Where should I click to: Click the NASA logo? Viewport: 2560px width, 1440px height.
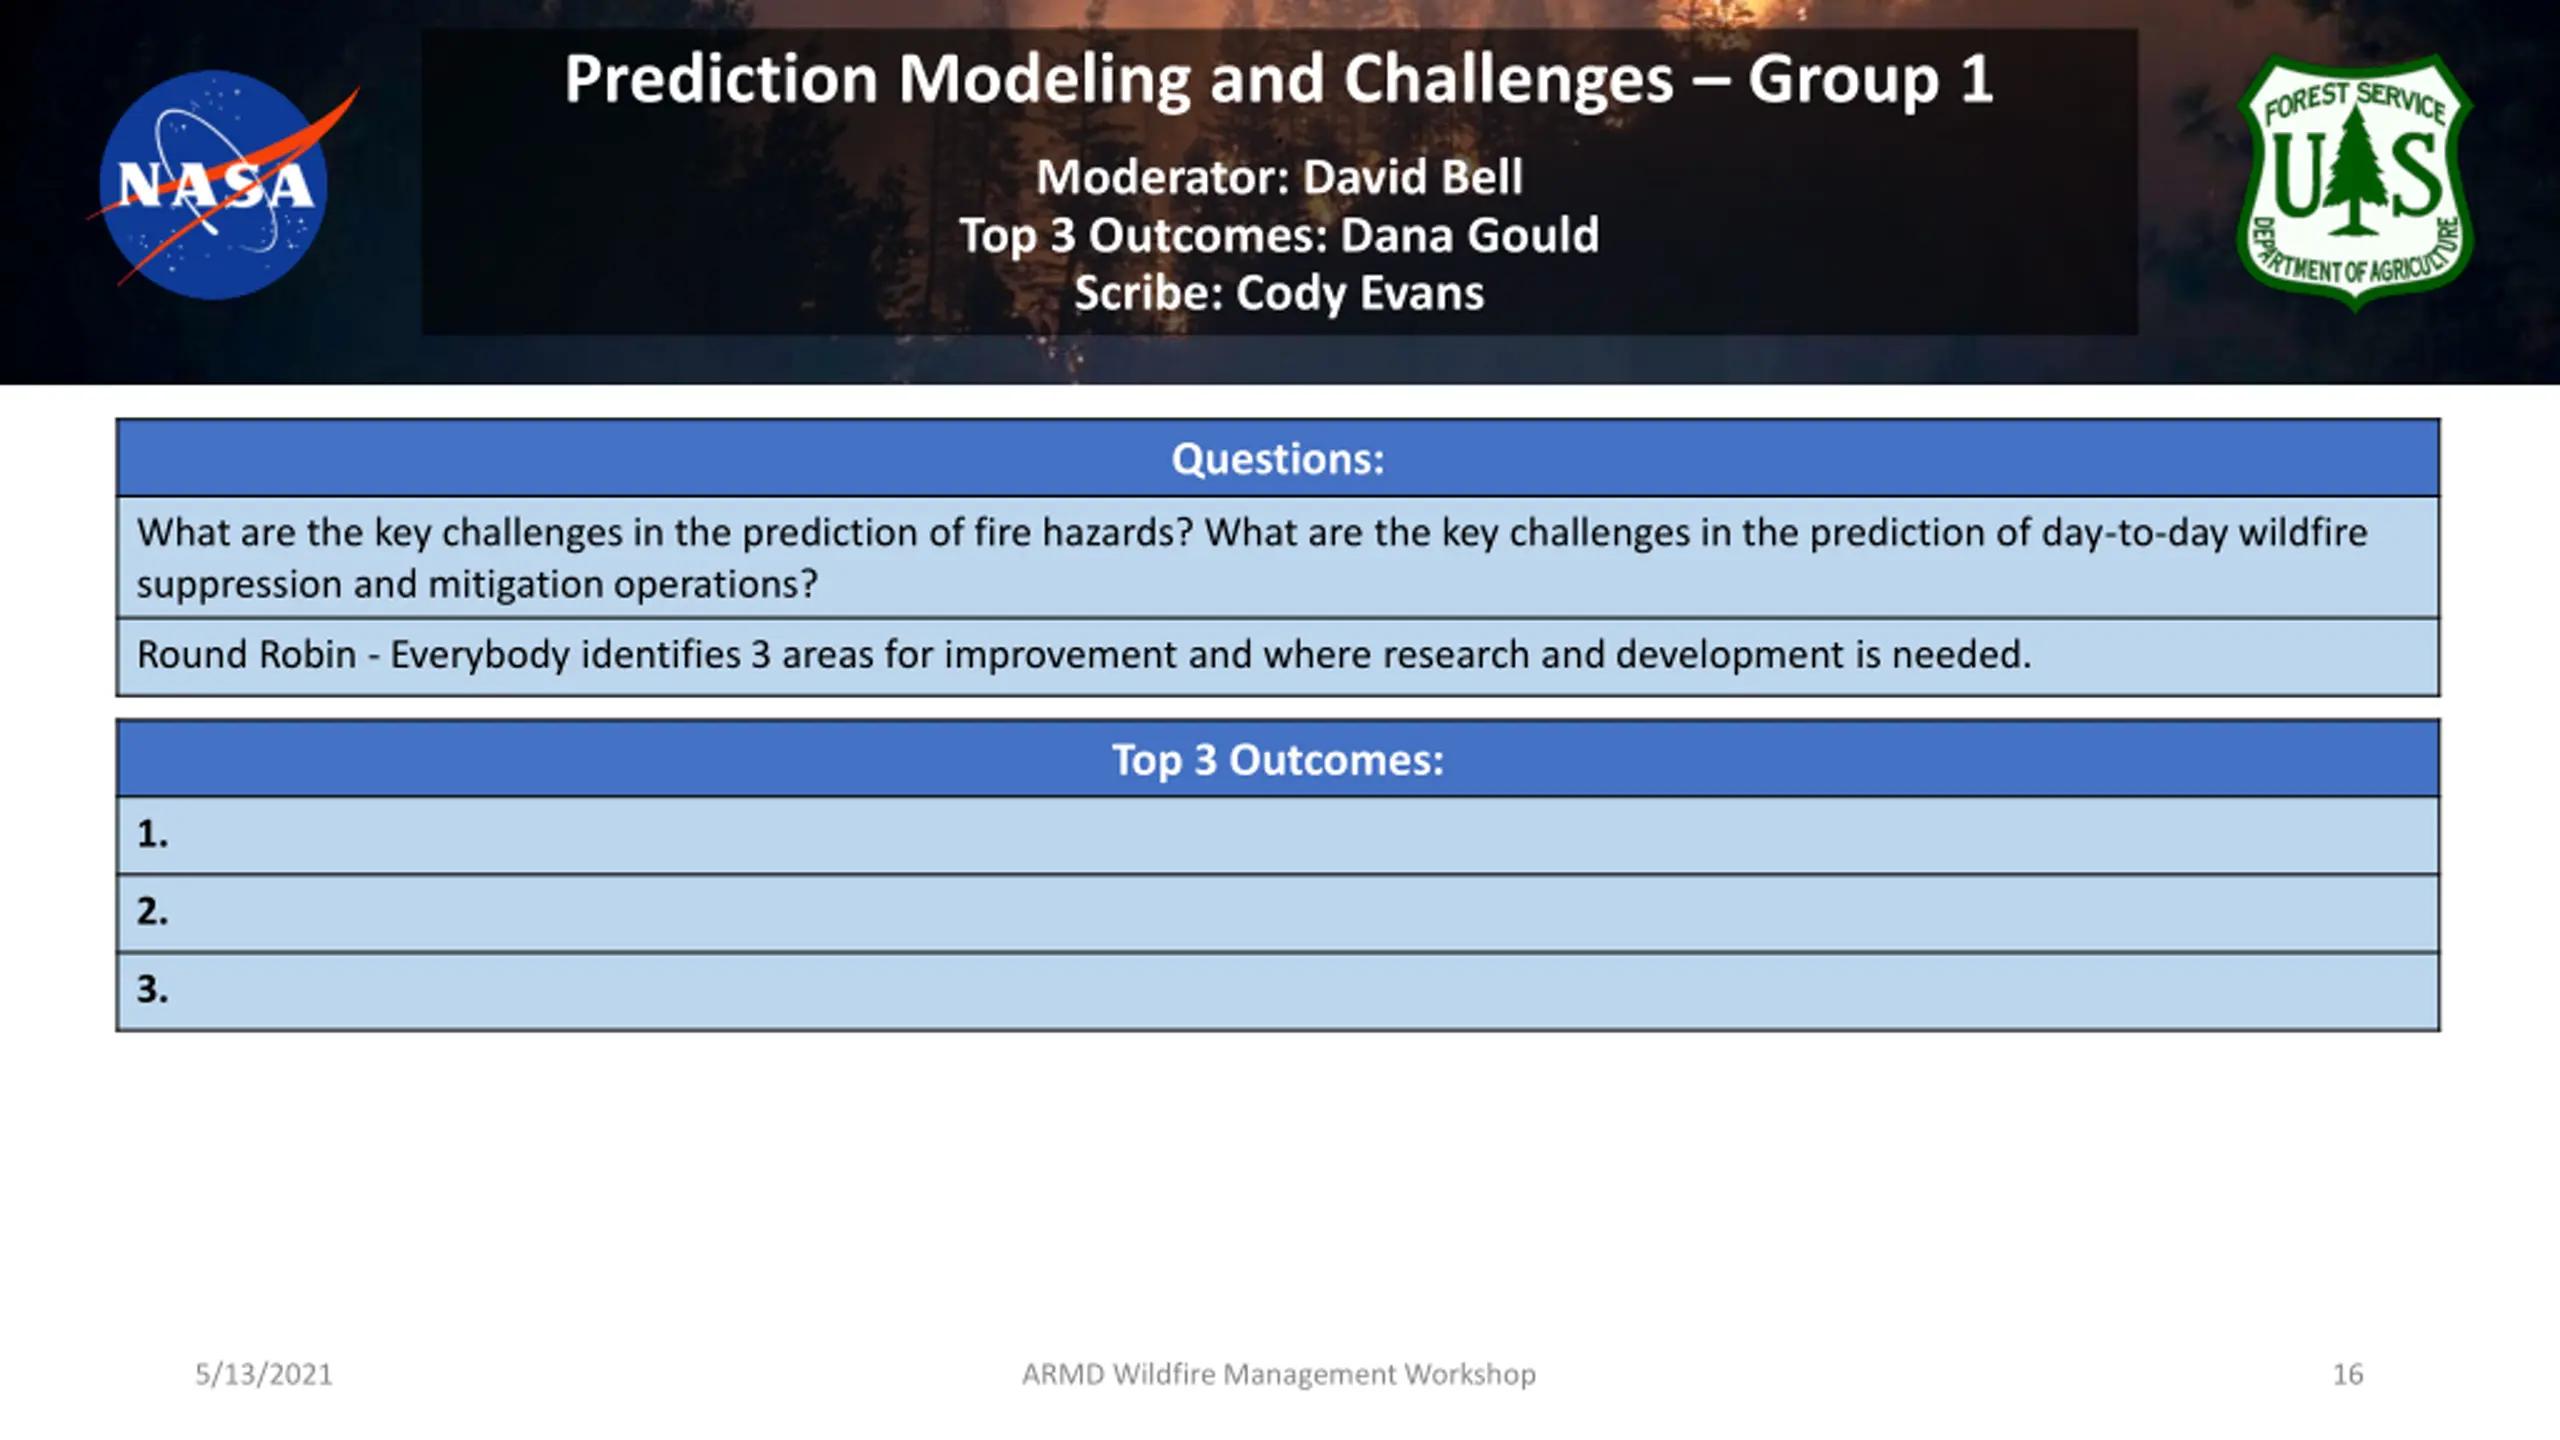point(213,185)
